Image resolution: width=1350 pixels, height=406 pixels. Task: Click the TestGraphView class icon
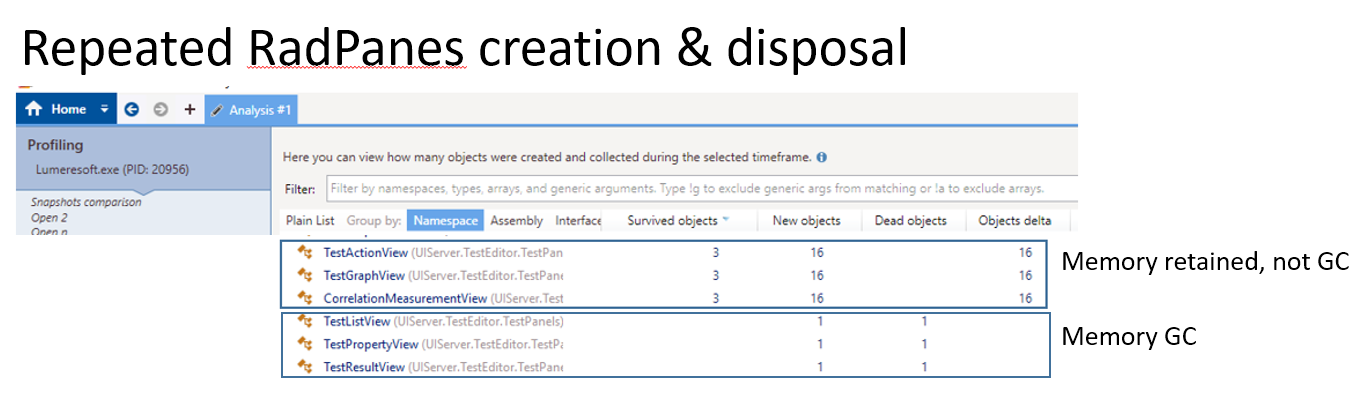pos(306,275)
